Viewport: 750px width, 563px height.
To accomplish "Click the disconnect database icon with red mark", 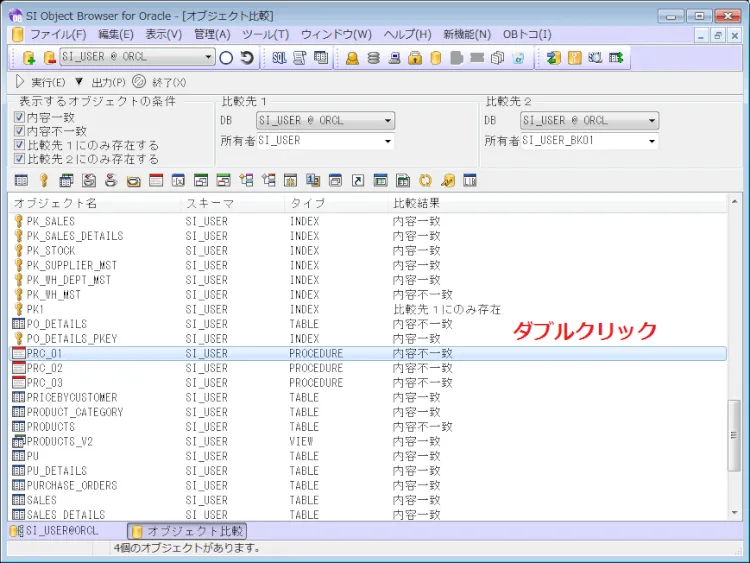I will [x=49, y=58].
